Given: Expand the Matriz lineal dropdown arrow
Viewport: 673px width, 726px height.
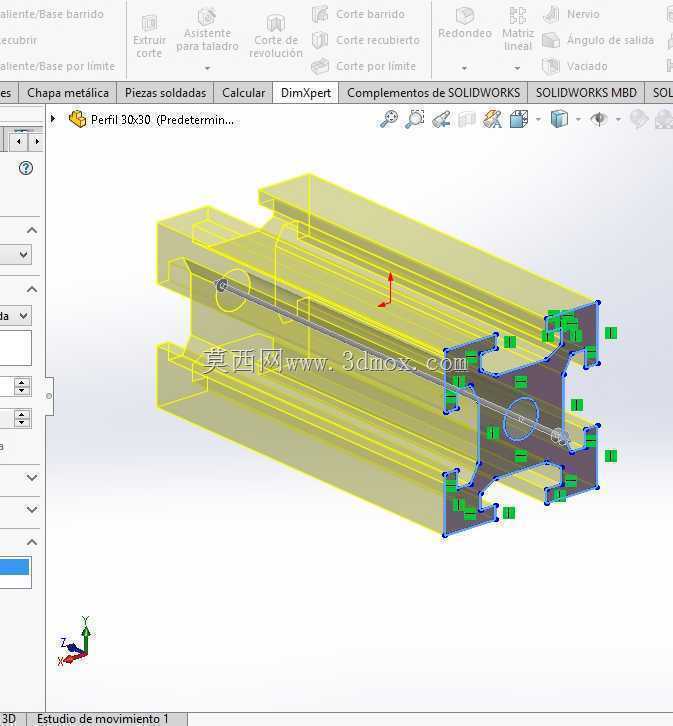Looking at the screenshot, I should click(517, 68).
